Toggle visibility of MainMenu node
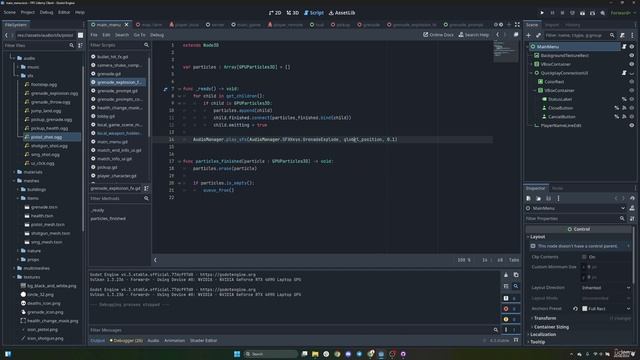The width and height of the screenshot is (640, 360). [632, 47]
